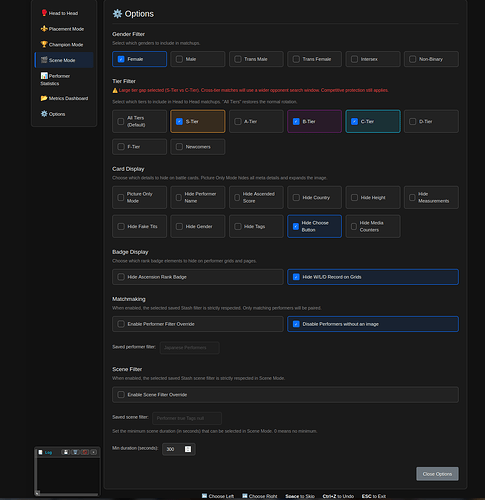
Task: Open Performer Statistics in the sidebar
Action: [64, 79]
